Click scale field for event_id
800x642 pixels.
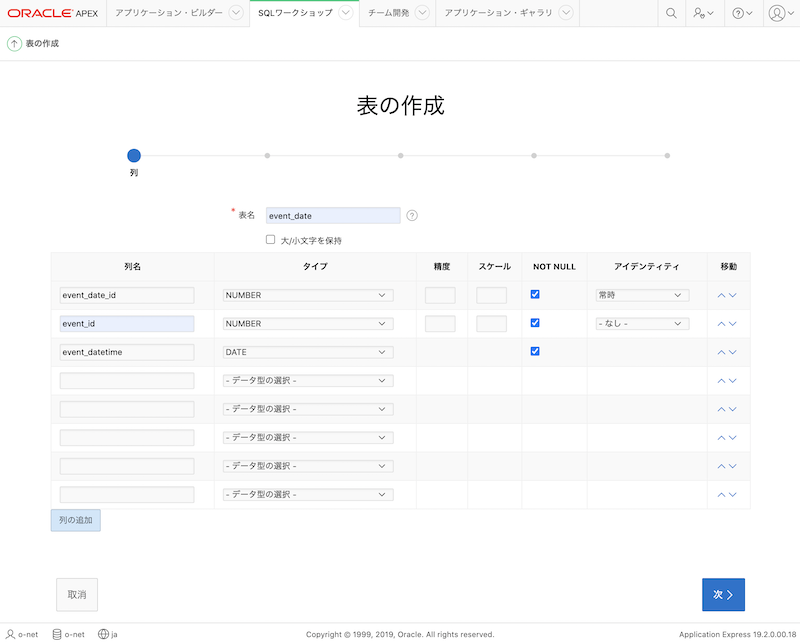492,324
